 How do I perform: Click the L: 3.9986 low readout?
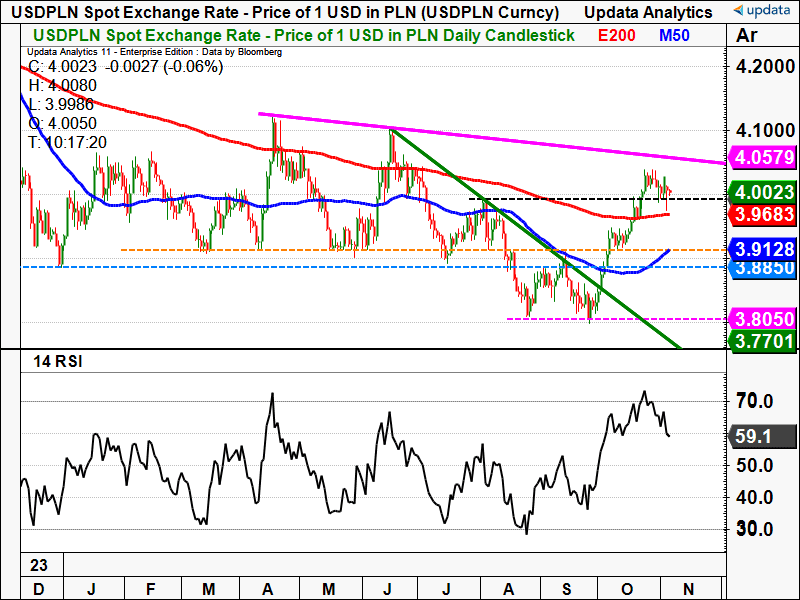point(61,104)
